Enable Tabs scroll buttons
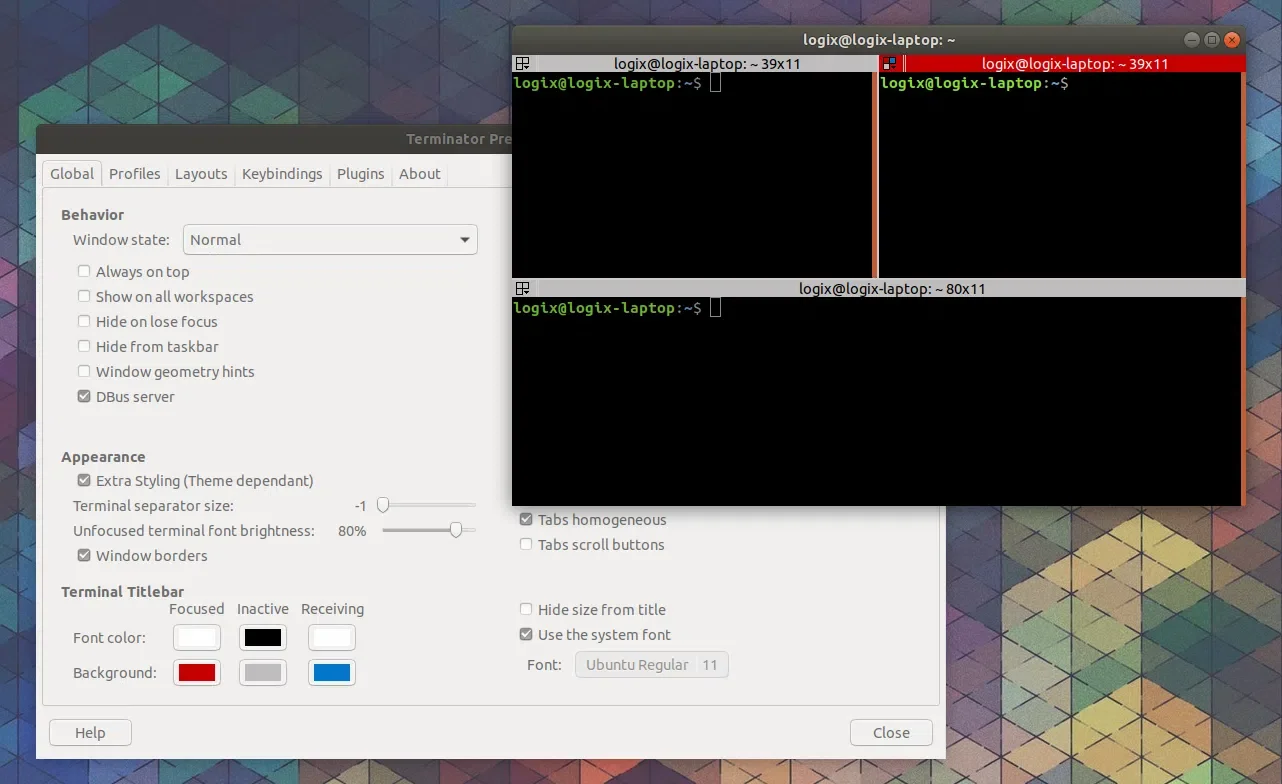 tap(526, 545)
